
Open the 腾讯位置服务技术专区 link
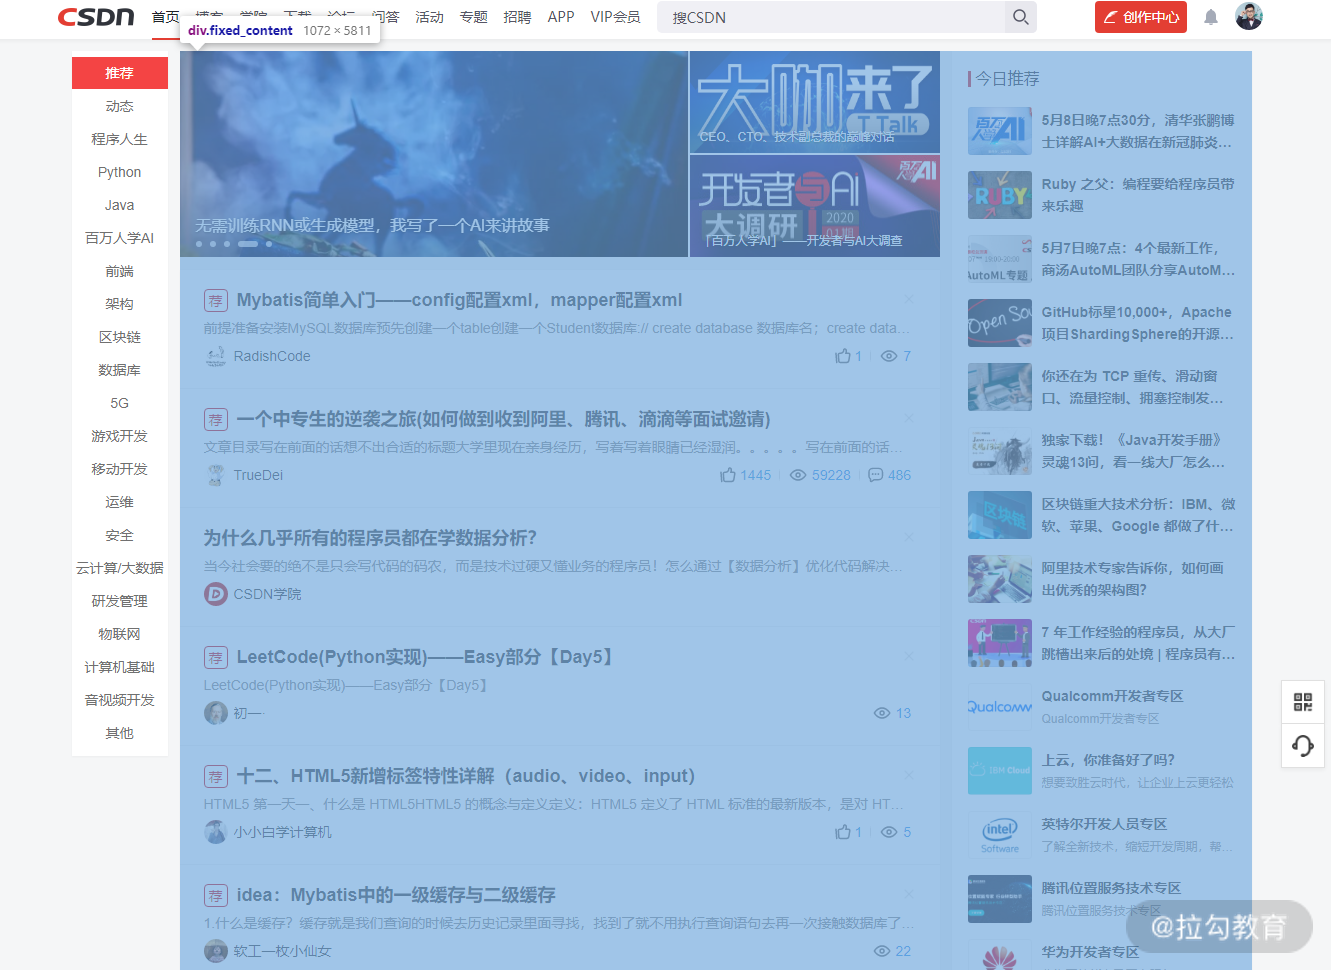(1111, 888)
